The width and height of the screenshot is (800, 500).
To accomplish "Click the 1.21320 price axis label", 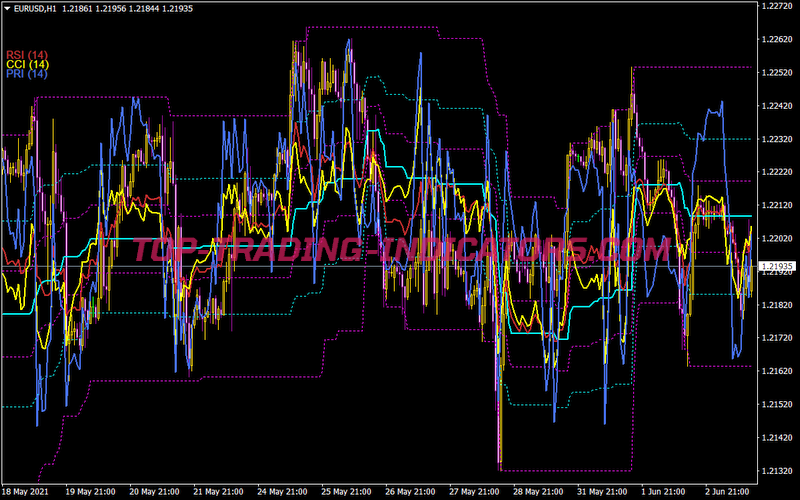I will click(778, 470).
